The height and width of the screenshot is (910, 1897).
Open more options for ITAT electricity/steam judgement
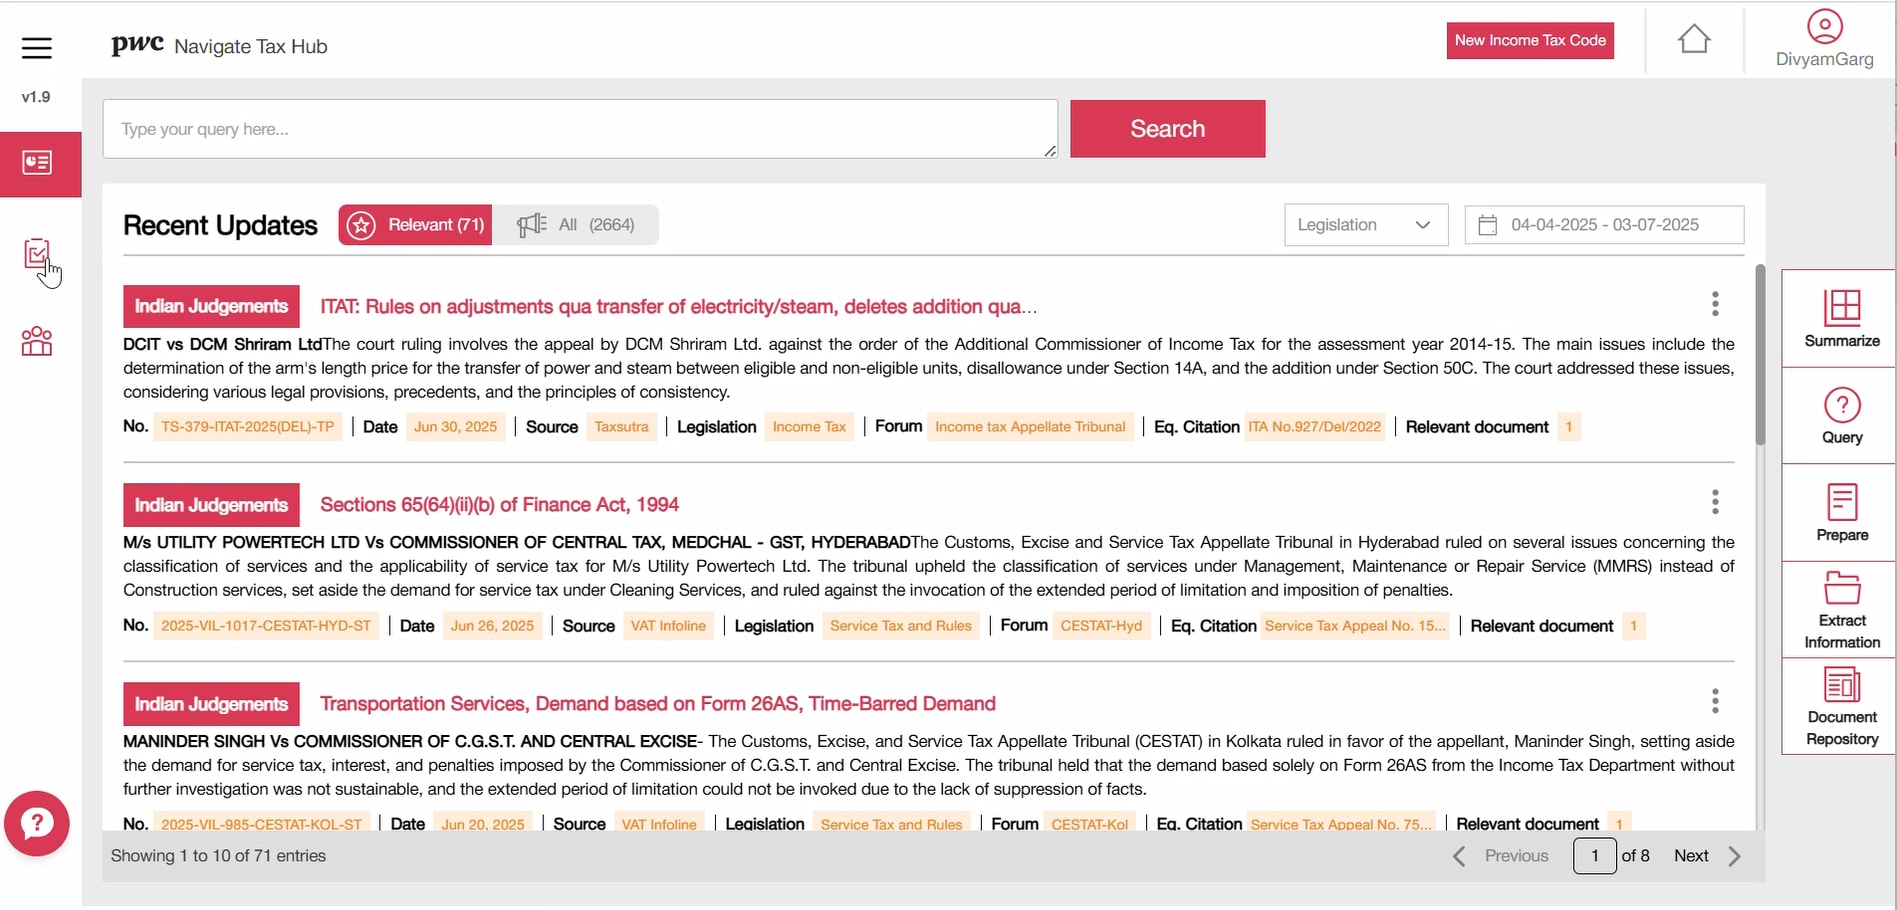coord(1715,304)
